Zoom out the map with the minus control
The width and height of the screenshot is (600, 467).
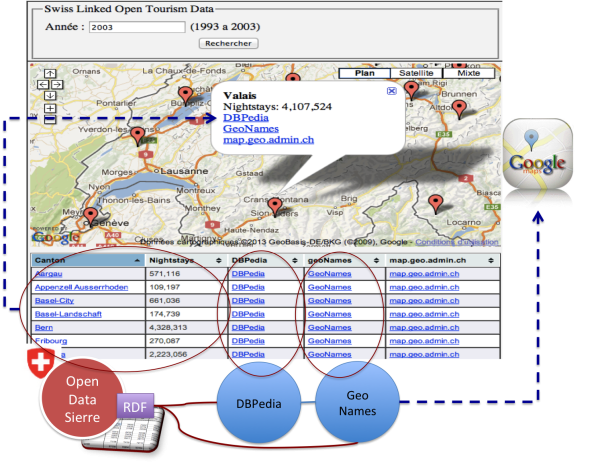point(50,119)
